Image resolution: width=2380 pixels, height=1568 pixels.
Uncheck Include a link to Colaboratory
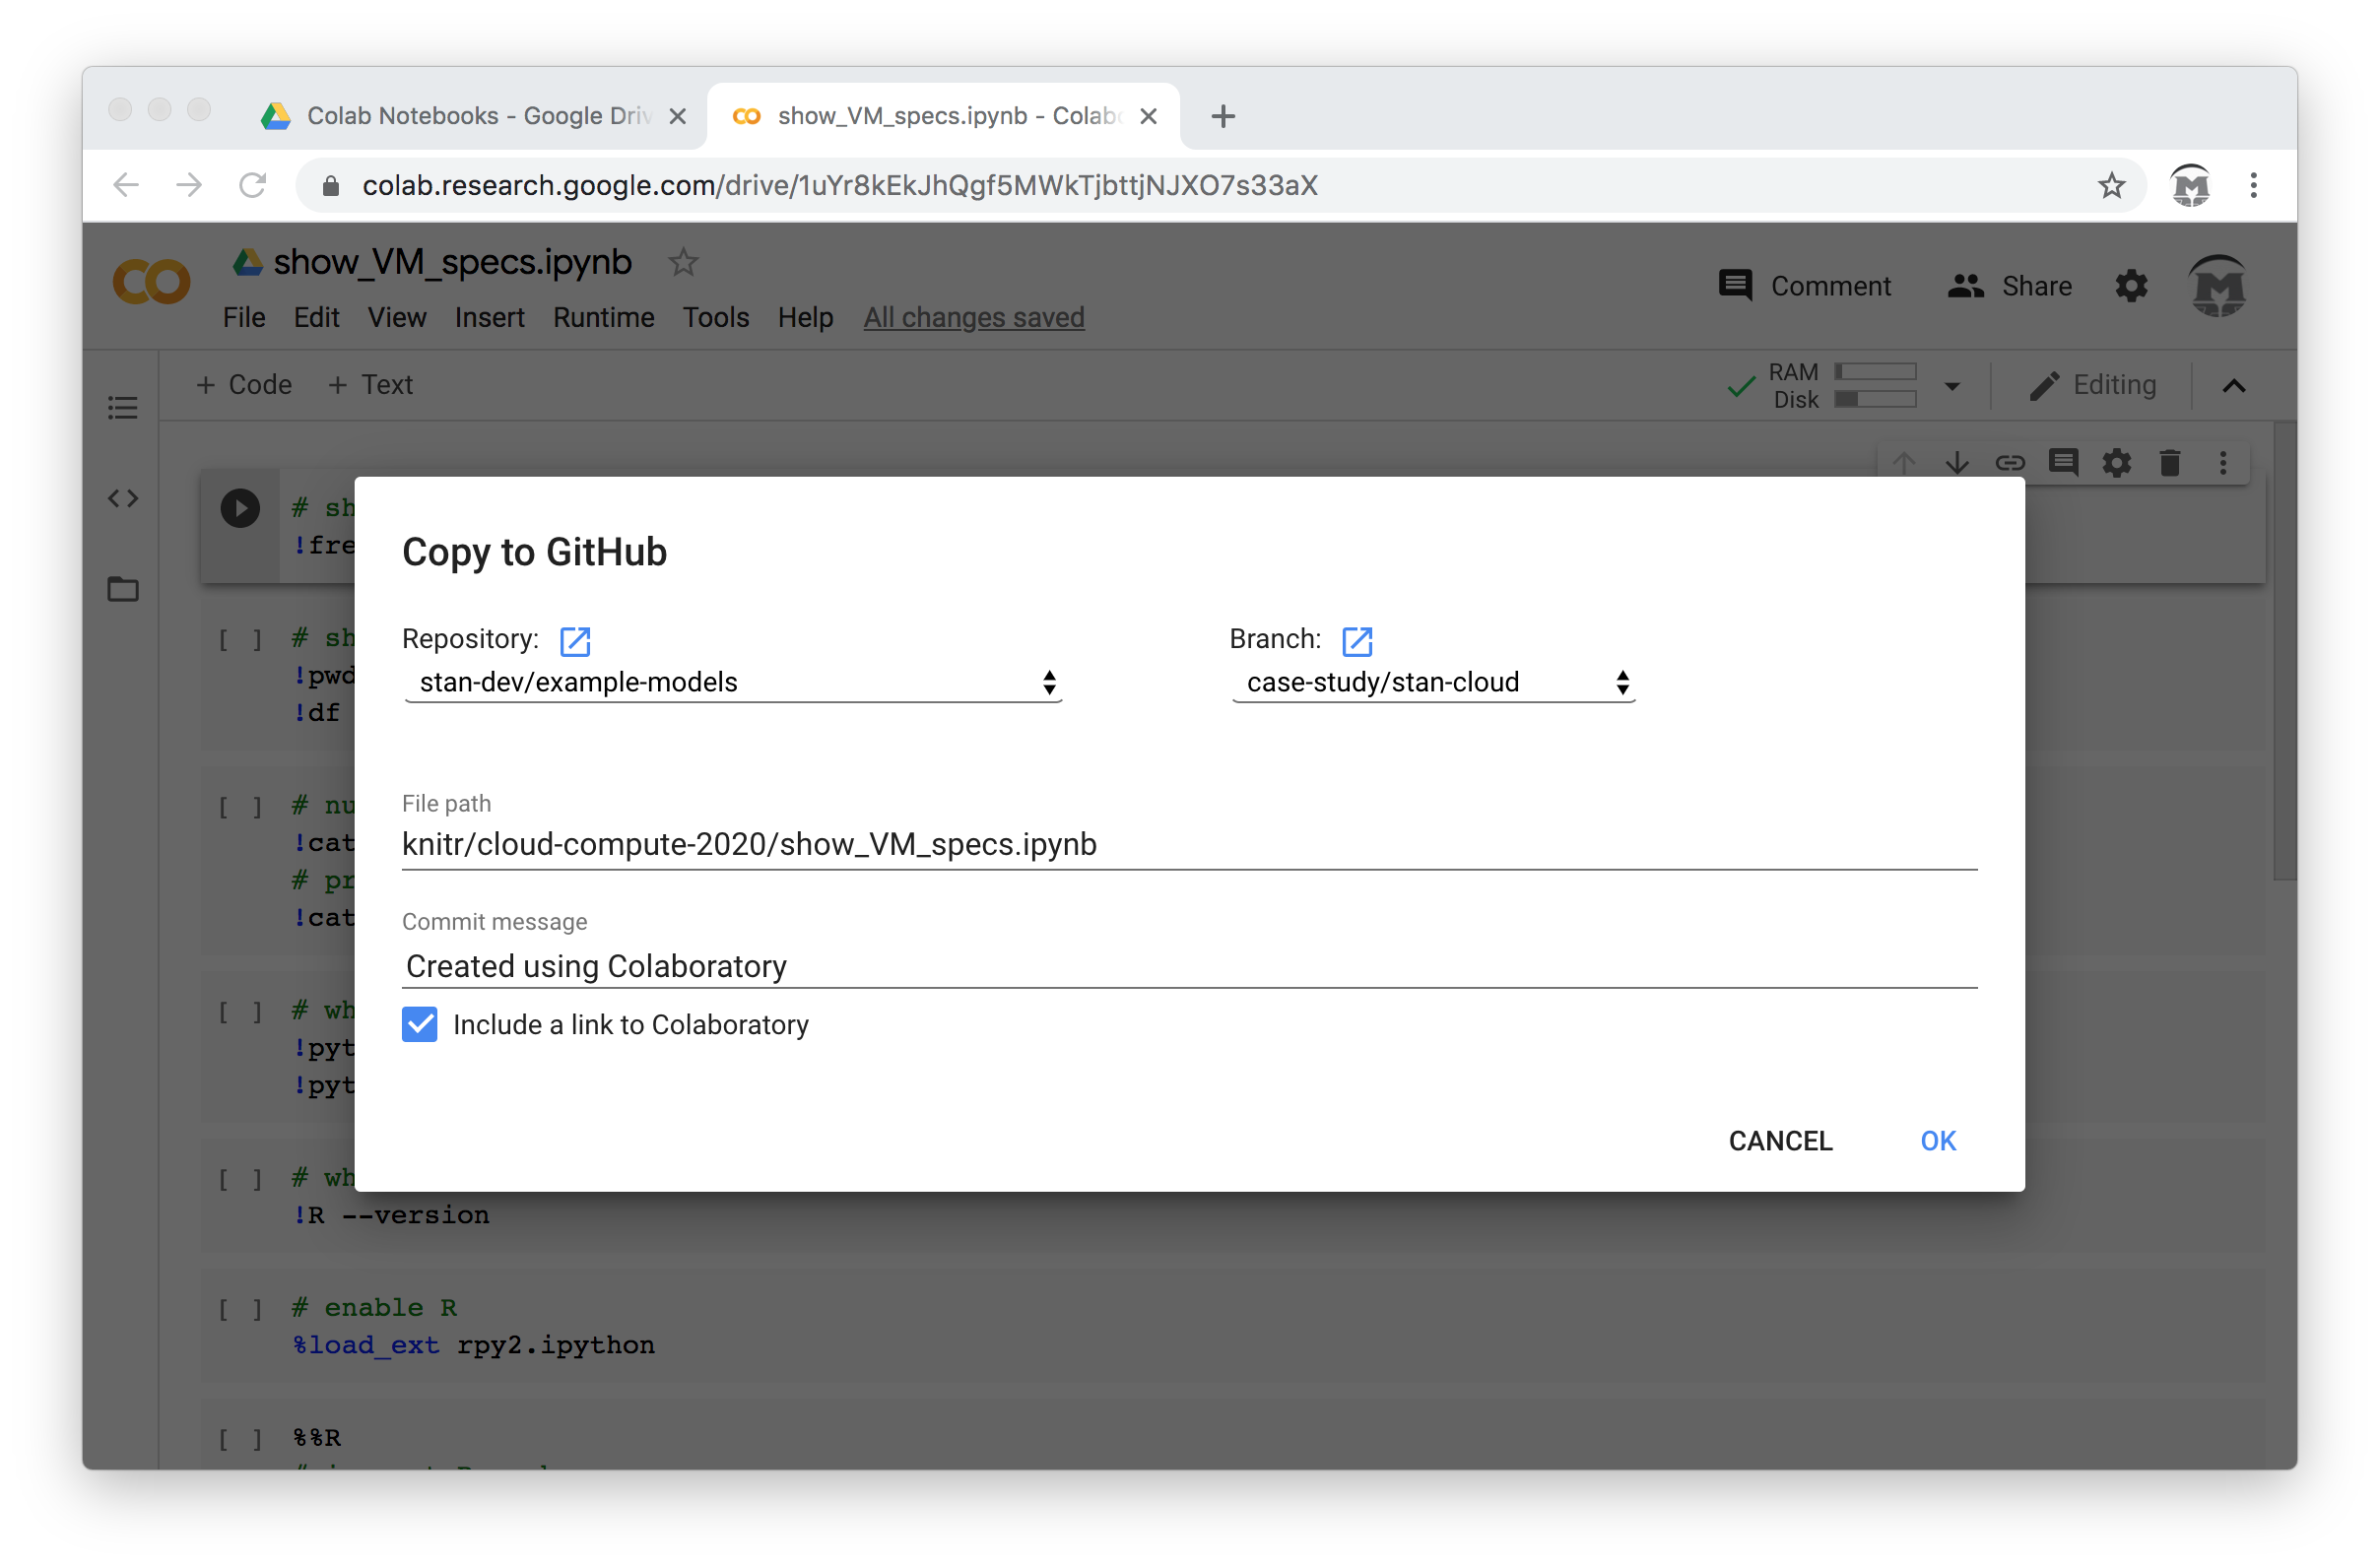(420, 1024)
